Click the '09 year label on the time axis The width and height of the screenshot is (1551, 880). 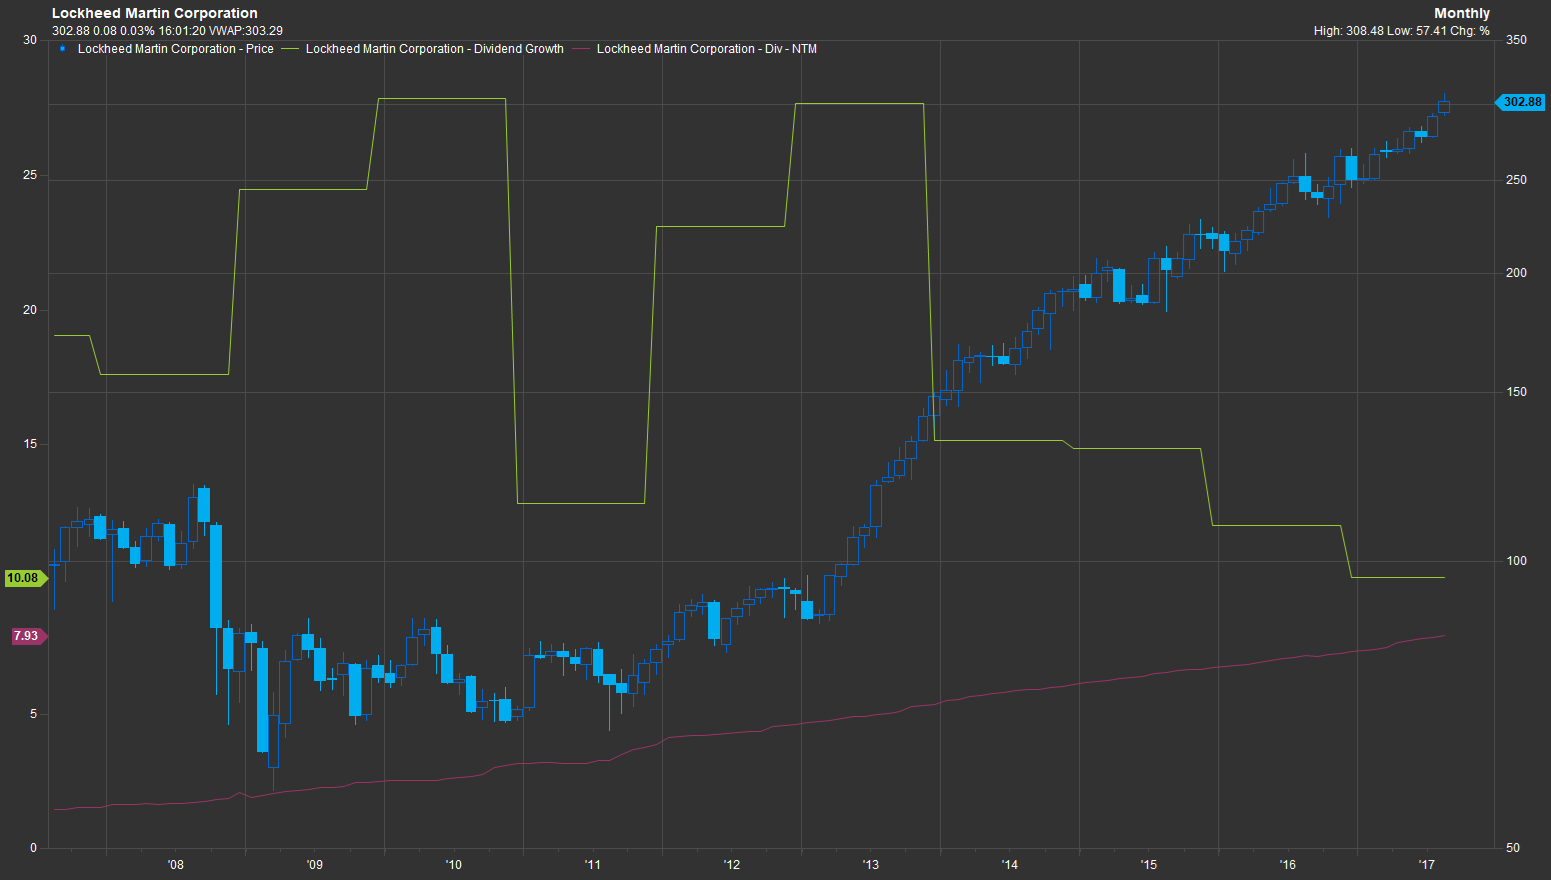(x=315, y=865)
